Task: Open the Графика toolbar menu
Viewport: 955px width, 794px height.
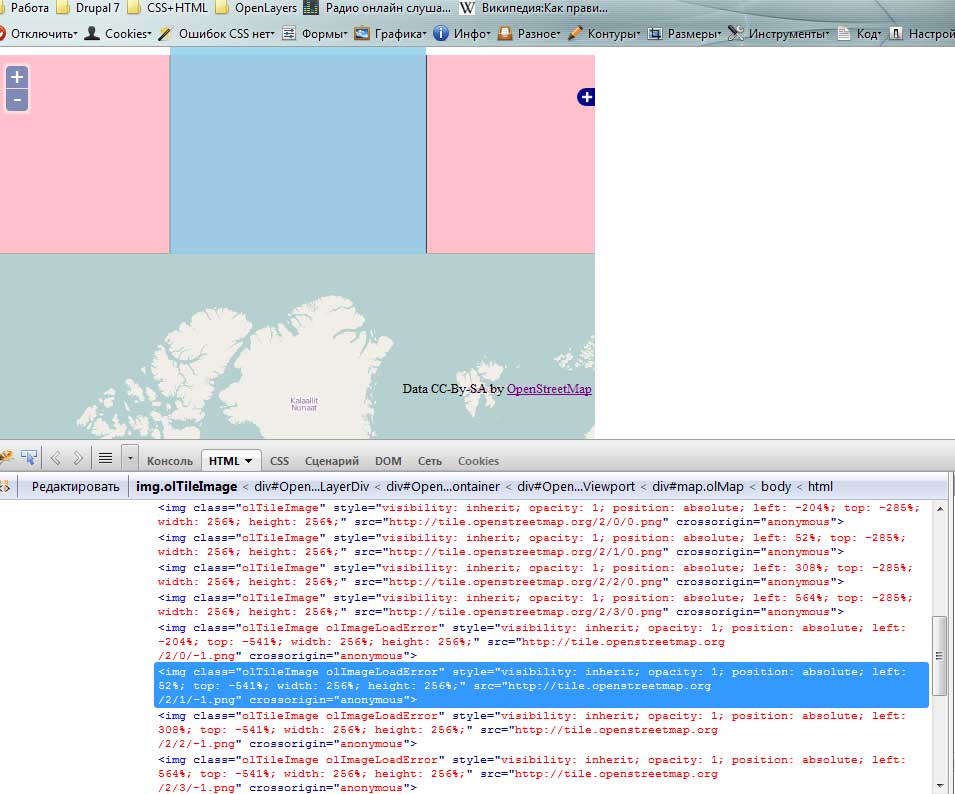Action: 390,33
